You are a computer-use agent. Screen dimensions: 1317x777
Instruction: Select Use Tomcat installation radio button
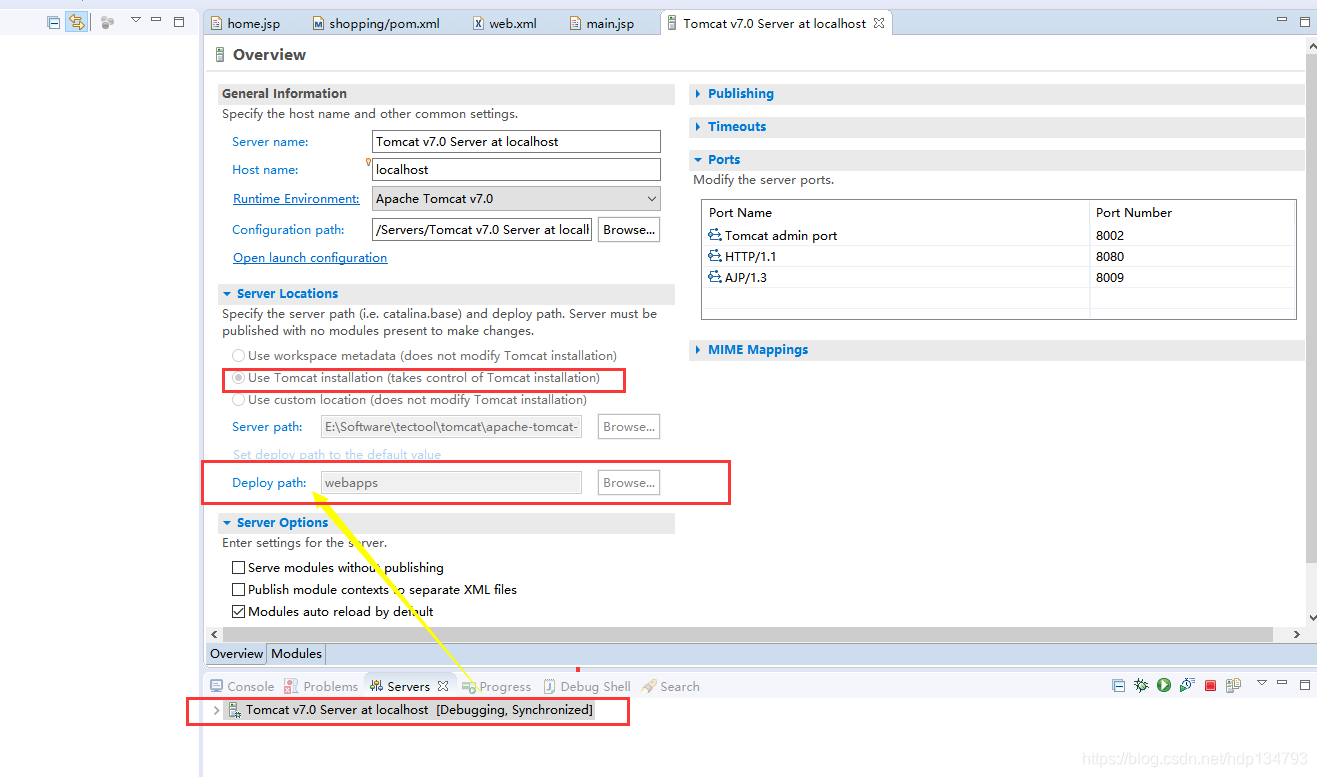tap(238, 378)
